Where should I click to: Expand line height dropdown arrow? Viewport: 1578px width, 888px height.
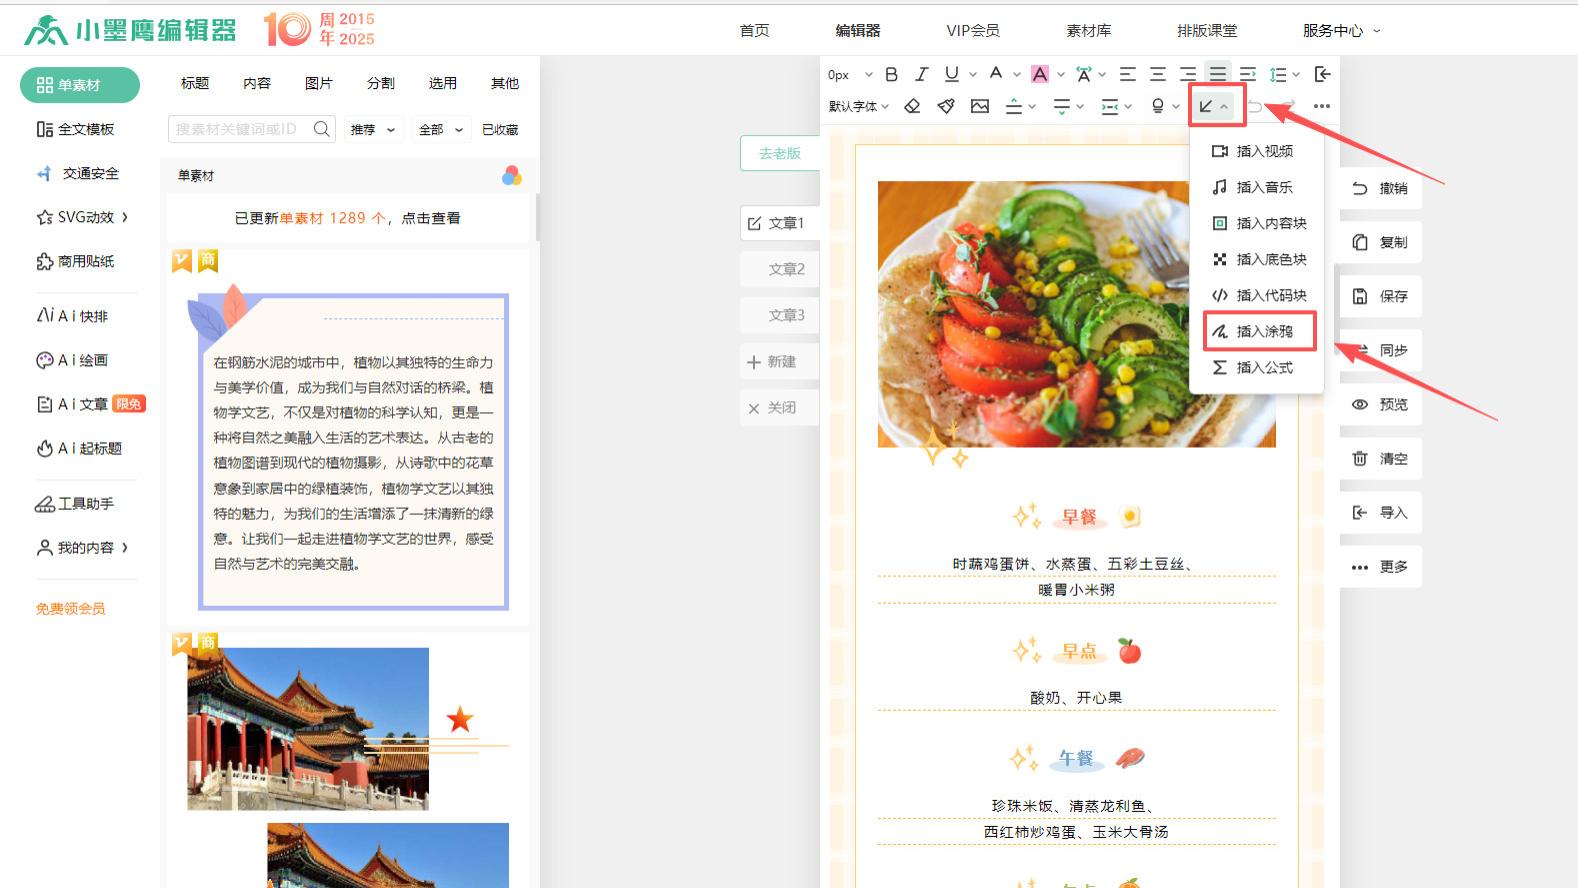1296,75
